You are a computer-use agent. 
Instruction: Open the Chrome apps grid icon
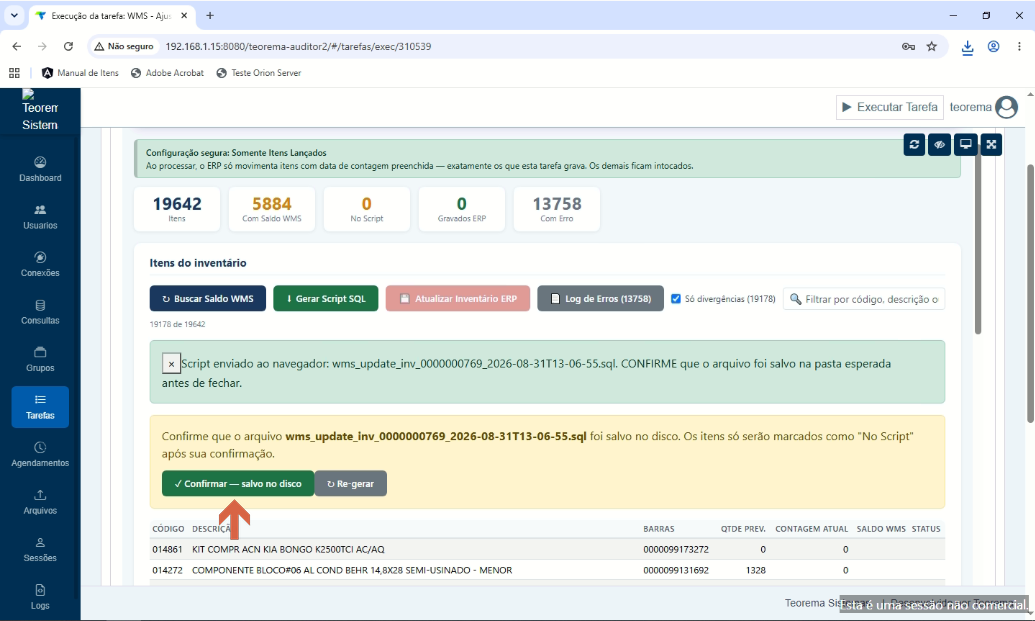point(14,73)
